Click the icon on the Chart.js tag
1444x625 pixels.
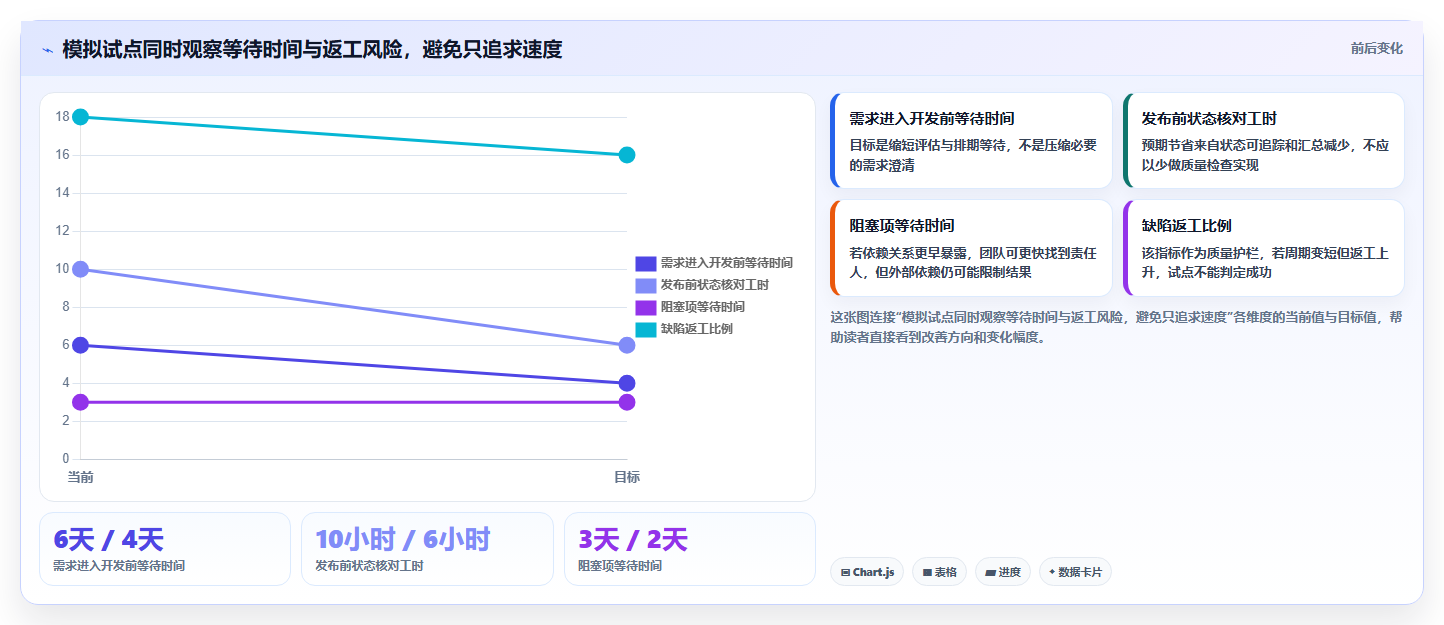pos(846,573)
